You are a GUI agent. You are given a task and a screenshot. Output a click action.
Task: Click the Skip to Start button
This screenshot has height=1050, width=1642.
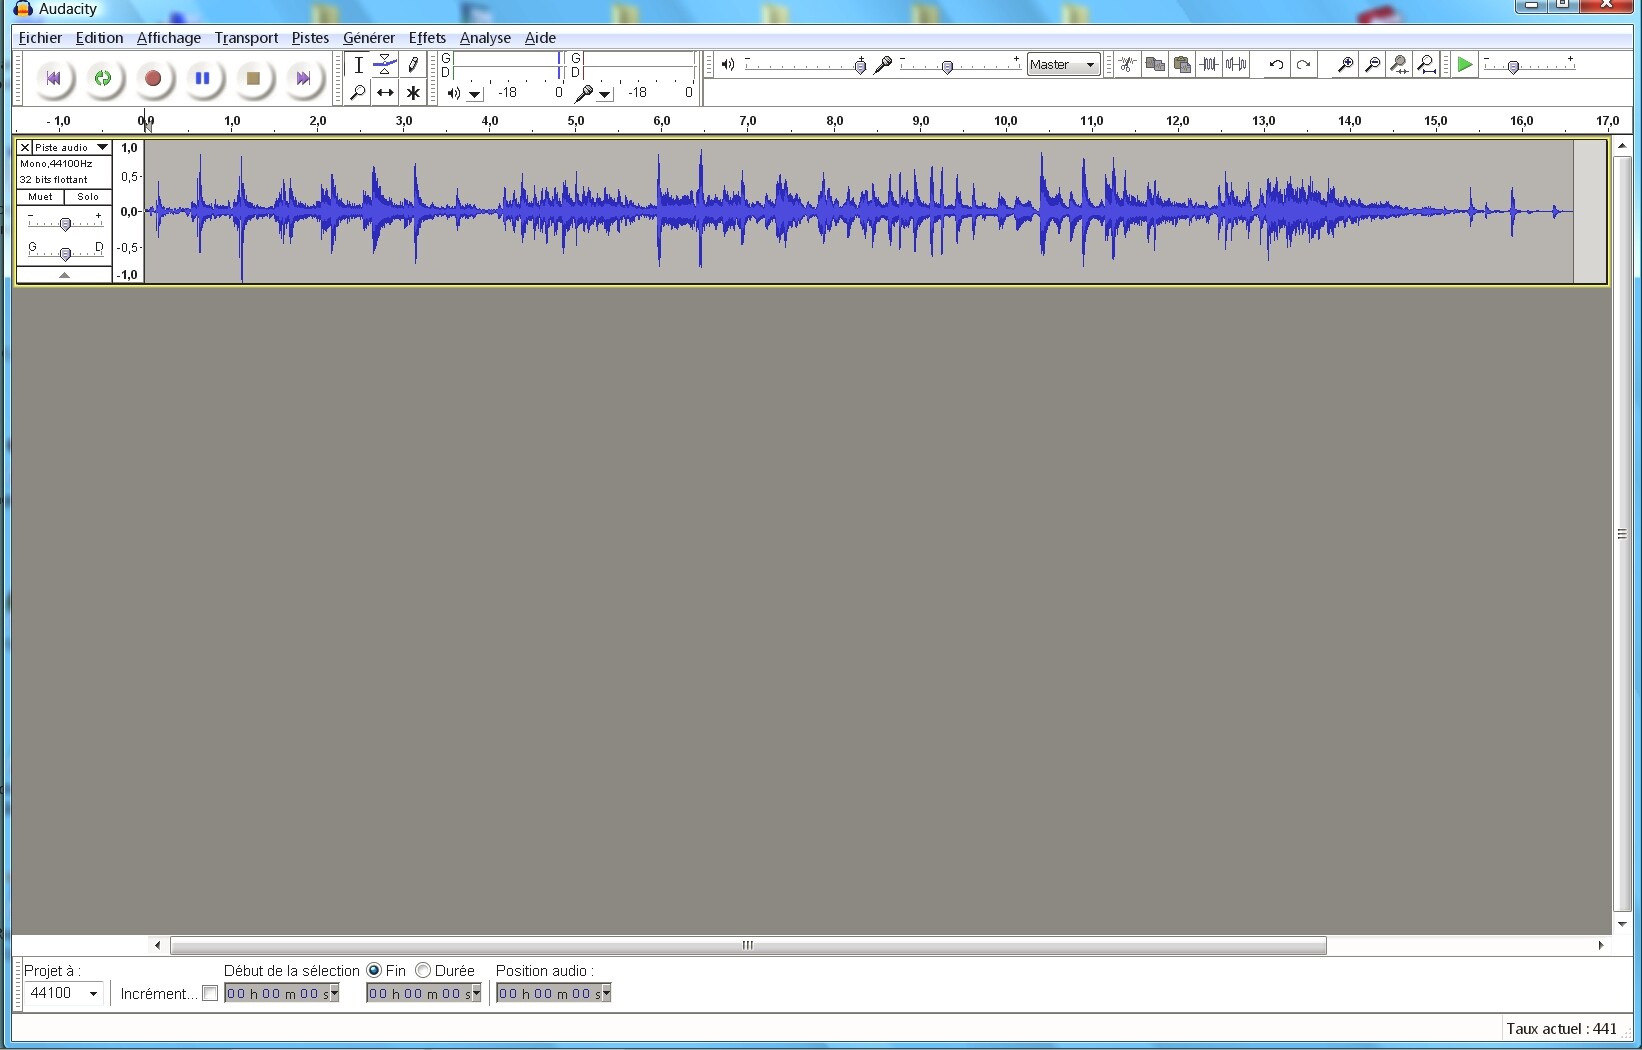coord(53,78)
